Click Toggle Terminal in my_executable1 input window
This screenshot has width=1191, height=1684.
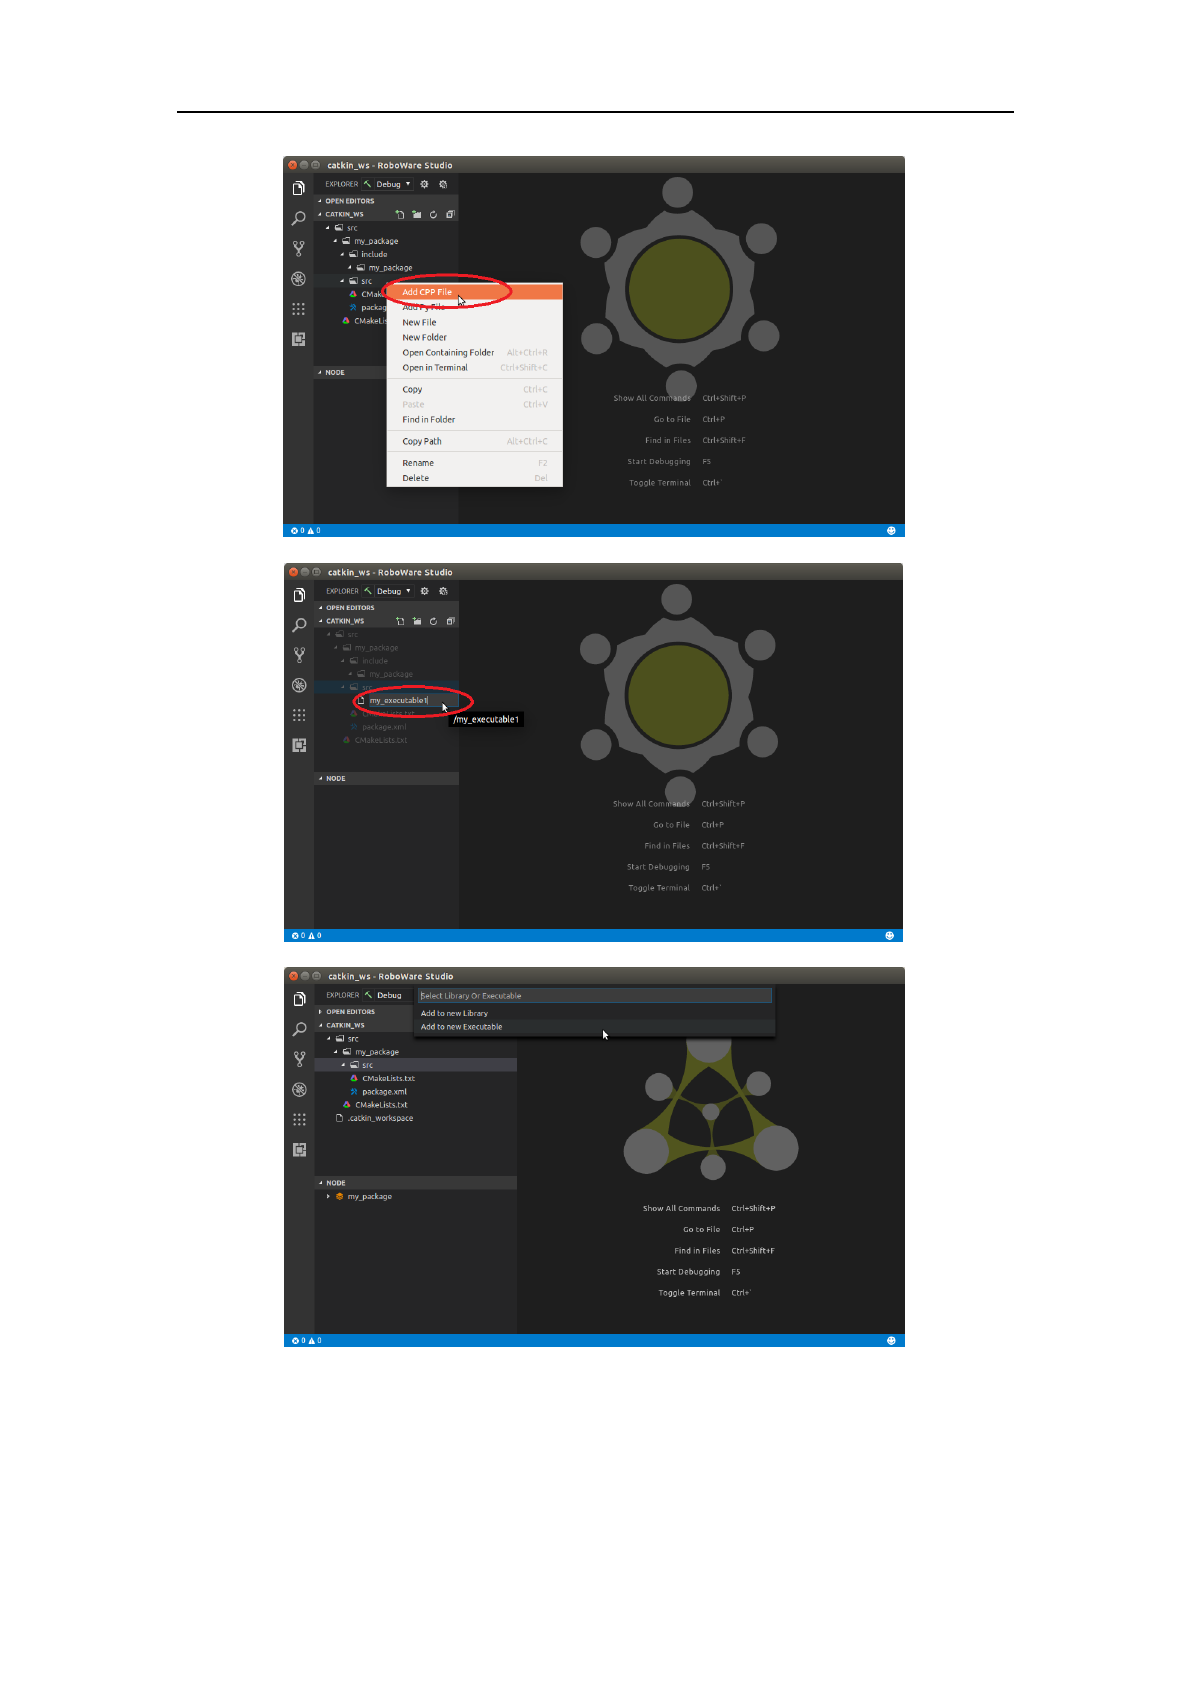(x=658, y=888)
